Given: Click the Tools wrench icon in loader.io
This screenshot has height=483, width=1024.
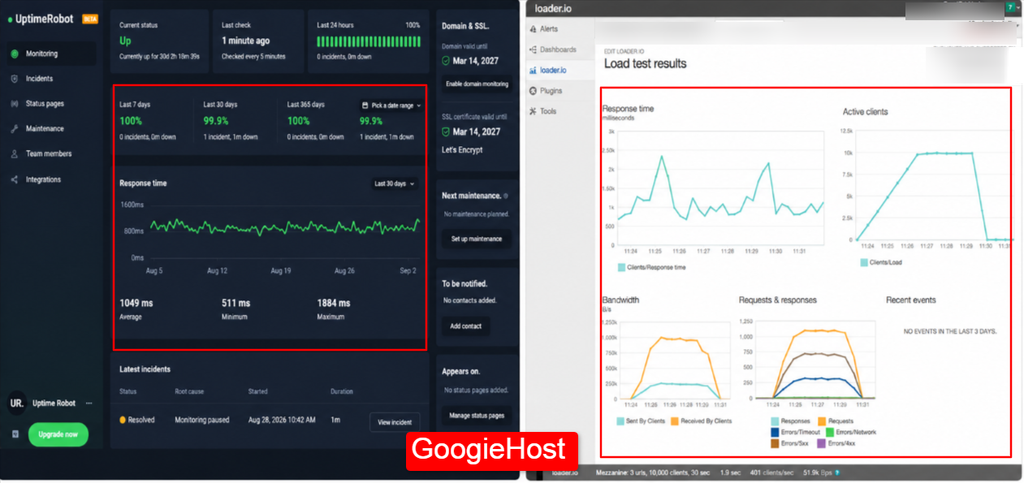Looking at the screenshot, I should (x=534, y=111).
